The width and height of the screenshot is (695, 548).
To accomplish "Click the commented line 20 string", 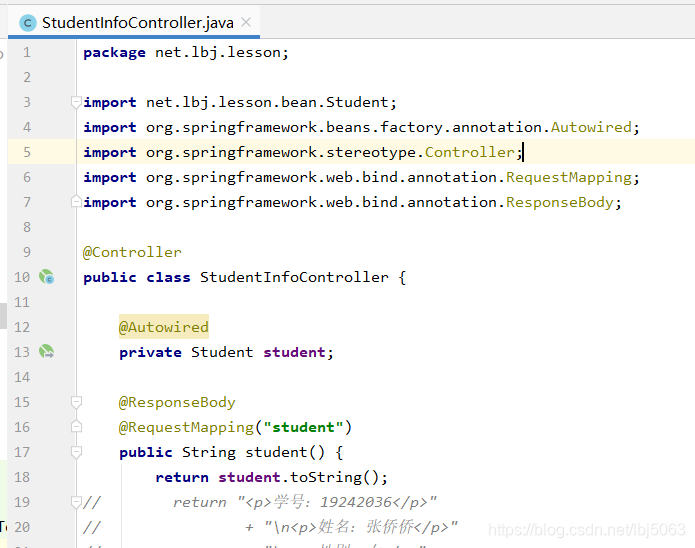I will pos(361,527).
